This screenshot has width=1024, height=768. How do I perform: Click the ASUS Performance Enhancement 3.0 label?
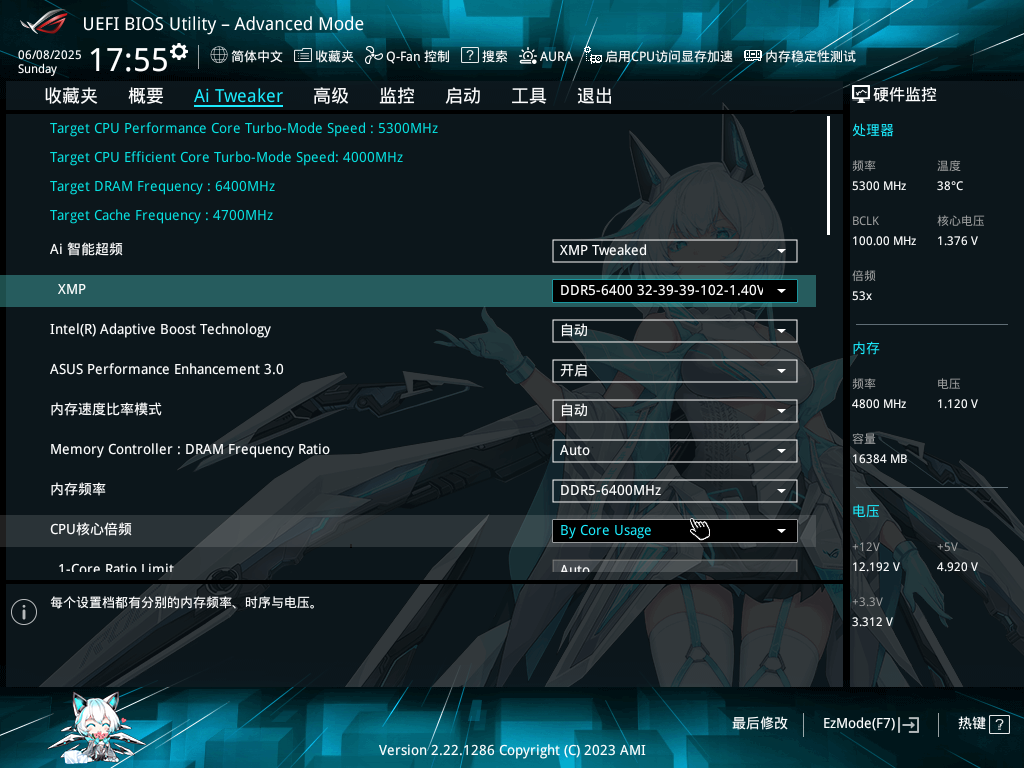coord(167,369)
